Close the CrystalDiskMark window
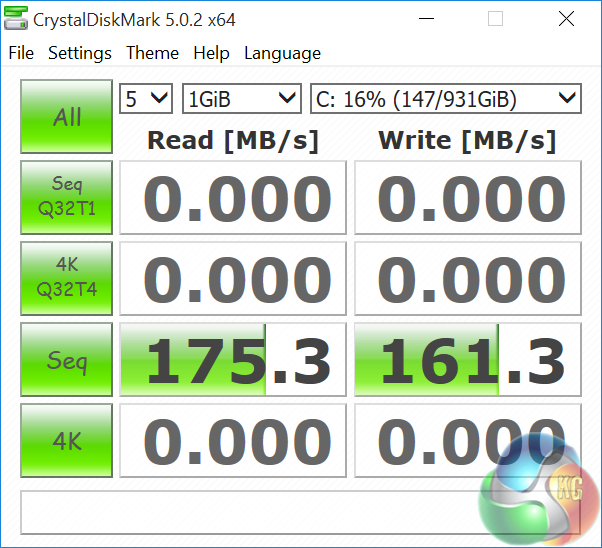Image resolution: width=602 pixels, height=548 pixels. pyautogui.click(x=566, y=18)
